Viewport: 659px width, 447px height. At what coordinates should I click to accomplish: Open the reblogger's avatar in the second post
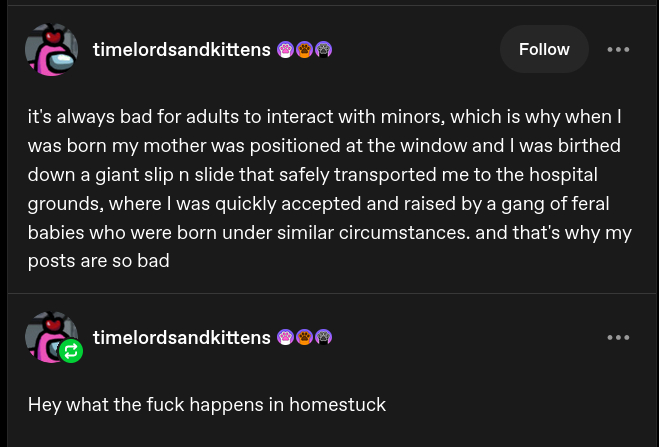[x=46, y=332]
